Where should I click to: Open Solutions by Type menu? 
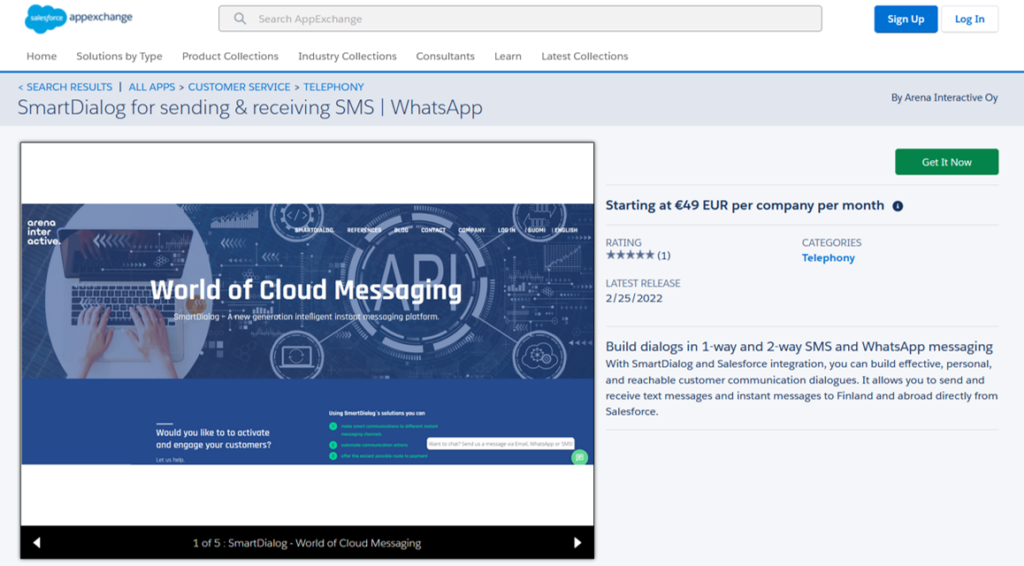click(120, 56)
